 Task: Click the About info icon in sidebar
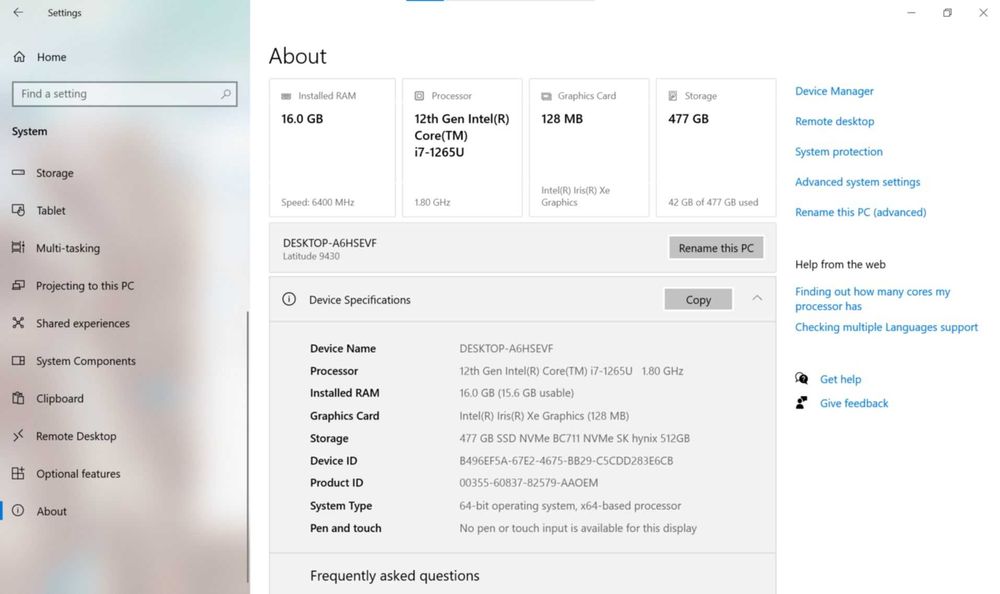pos(18,510)
